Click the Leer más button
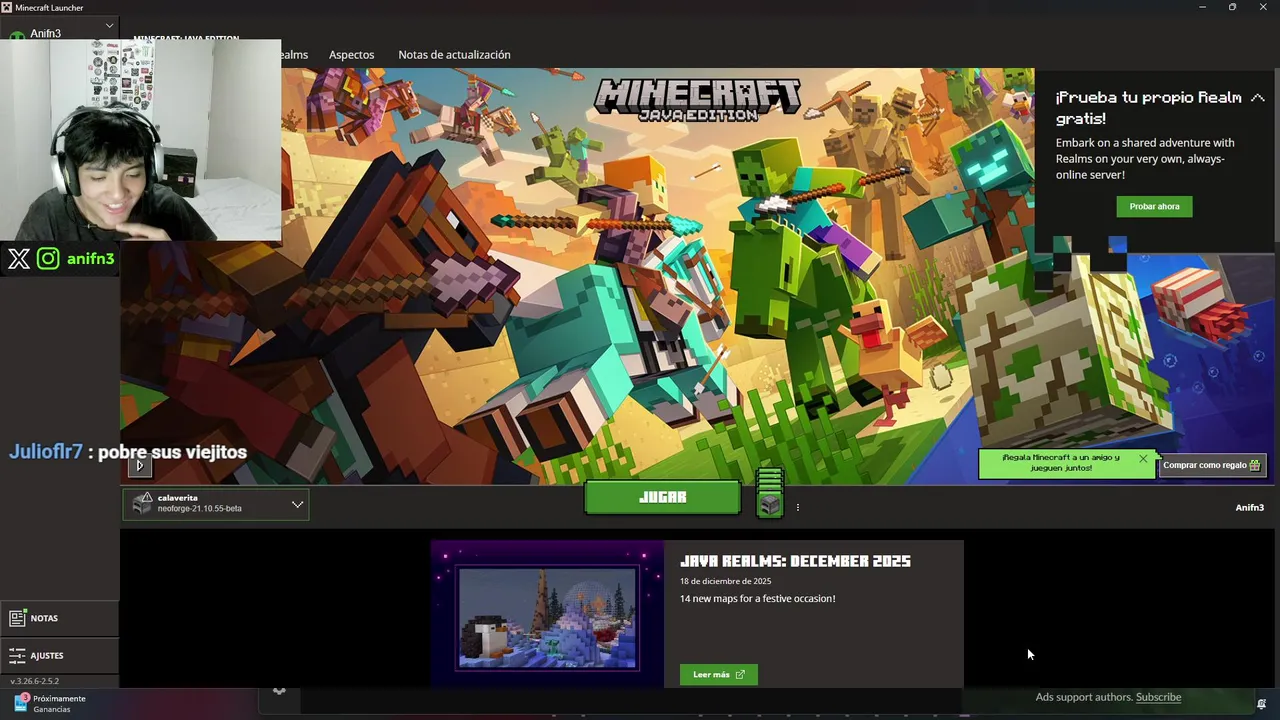 (x=718, y=675)
